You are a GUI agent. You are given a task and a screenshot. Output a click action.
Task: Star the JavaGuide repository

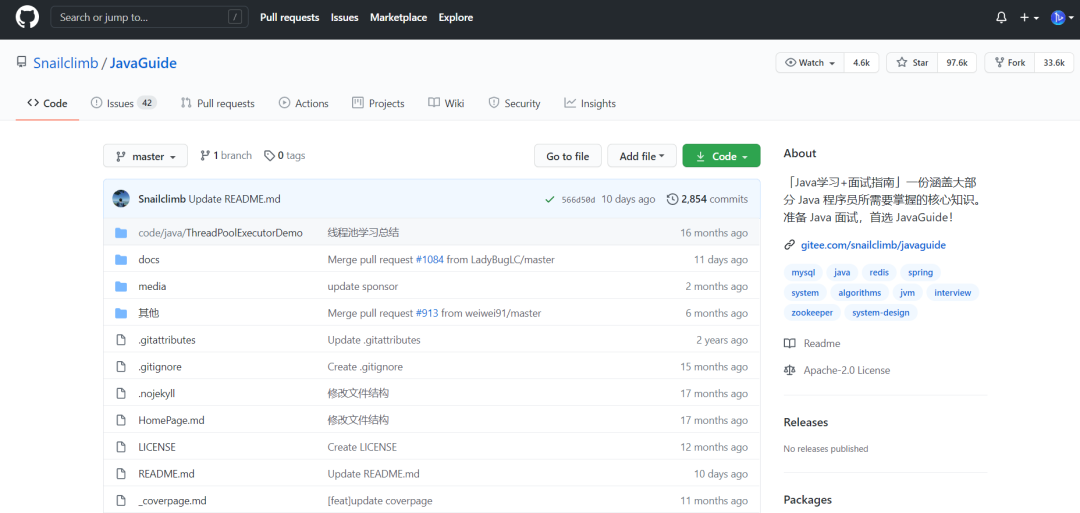912,63
